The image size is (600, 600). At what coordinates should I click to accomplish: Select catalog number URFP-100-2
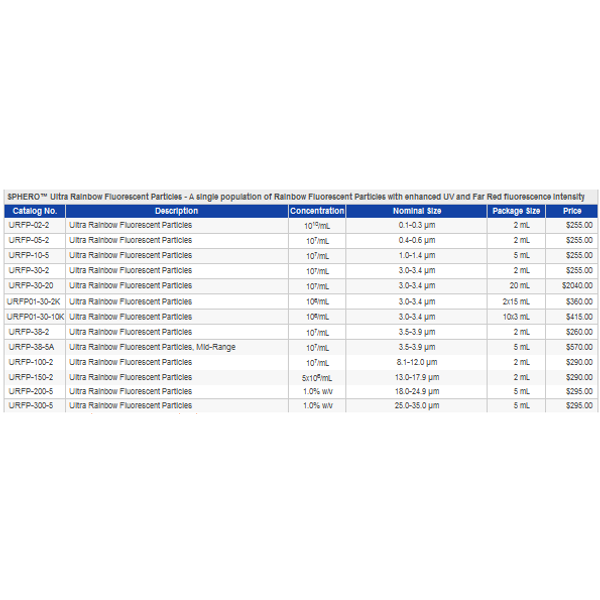pyautogui.click(x=31, y=362)
